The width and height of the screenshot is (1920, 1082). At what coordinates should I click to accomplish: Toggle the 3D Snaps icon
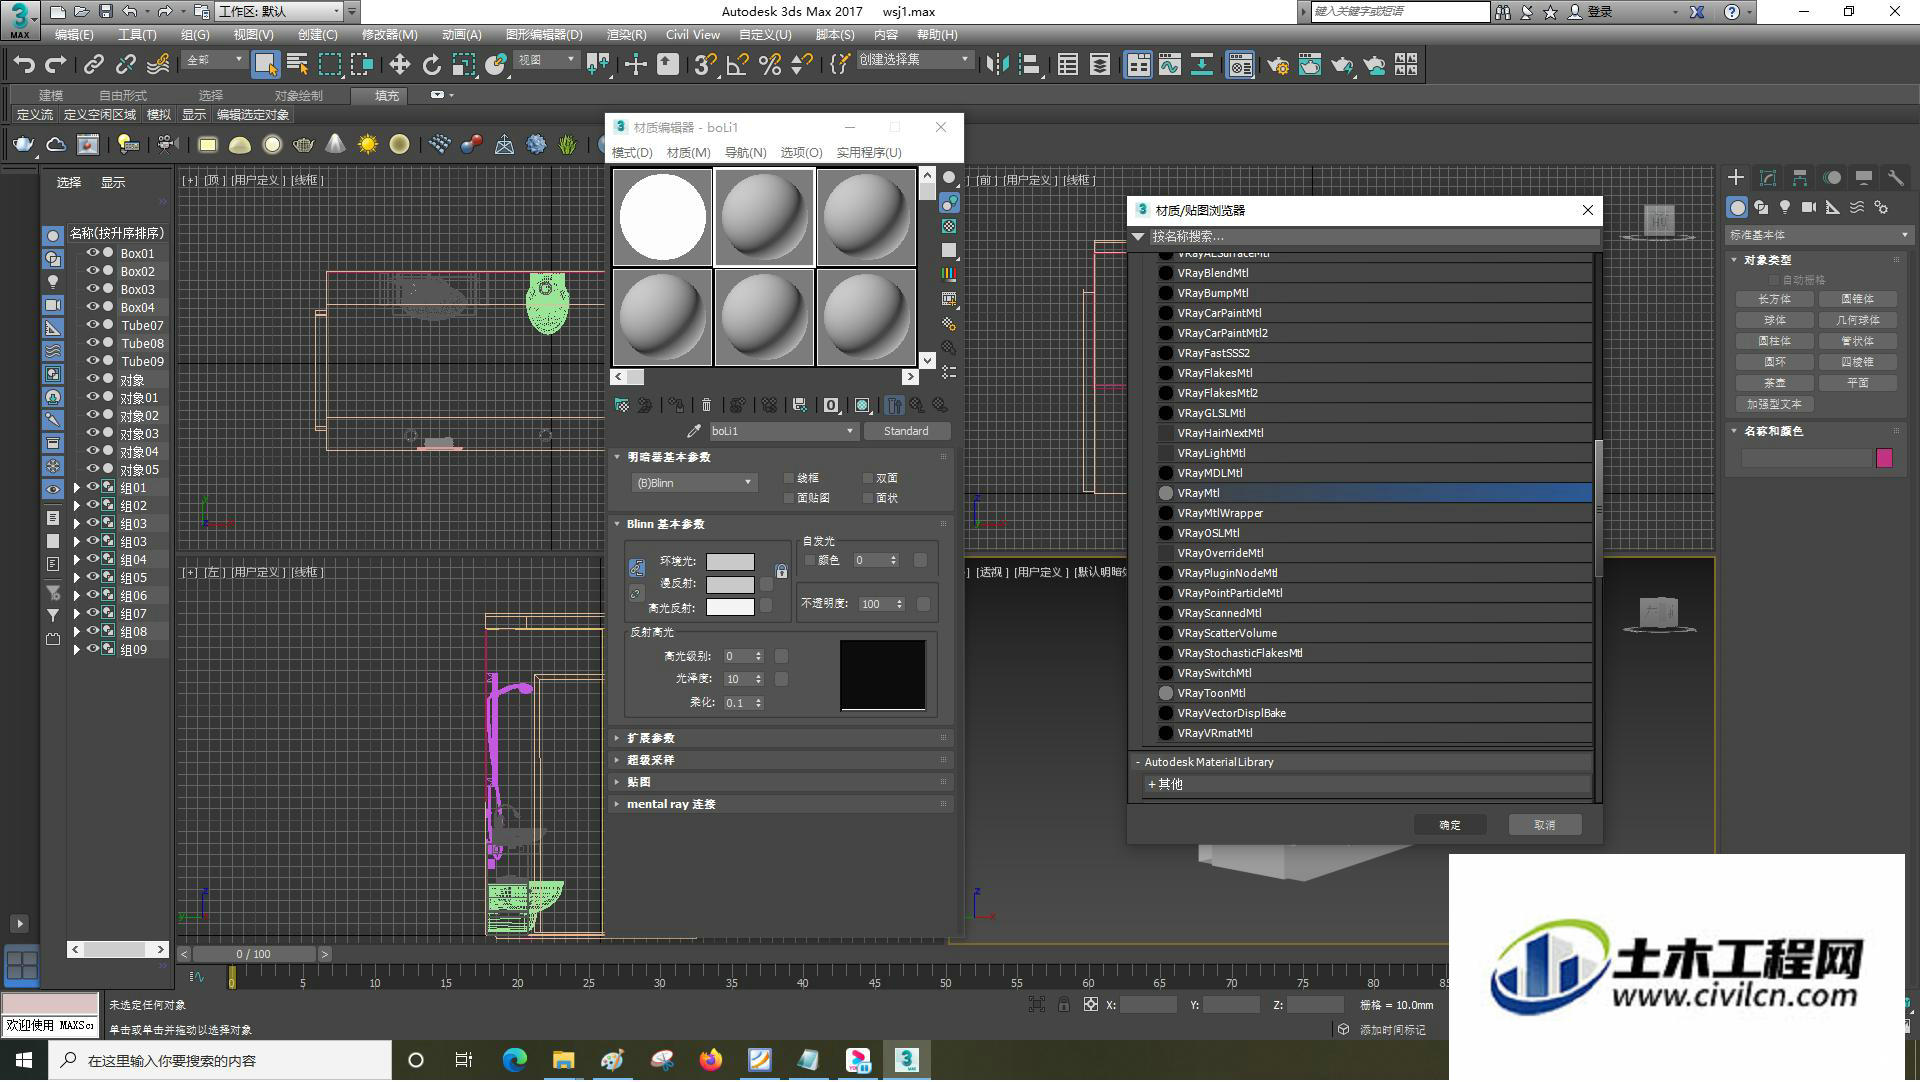pyautogui.click(x=705, y=65)
